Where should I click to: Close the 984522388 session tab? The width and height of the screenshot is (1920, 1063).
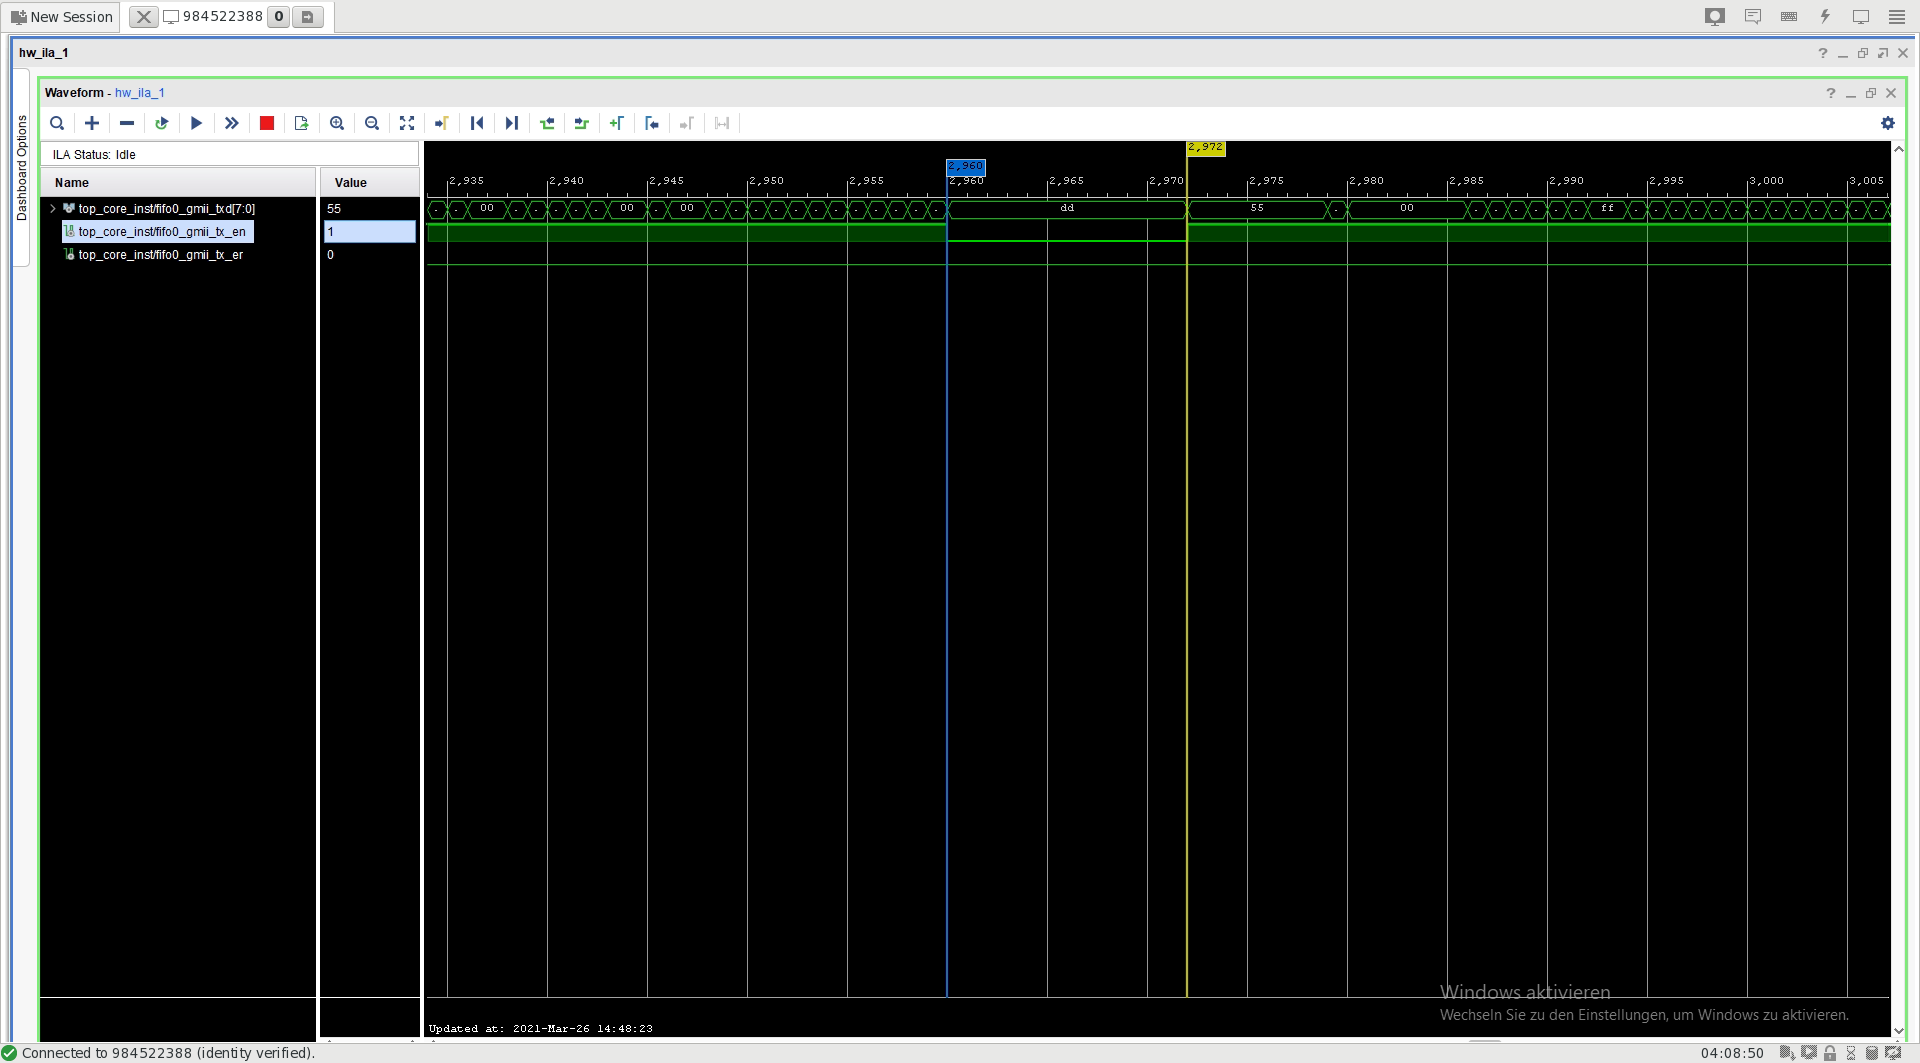click(144, 17)
